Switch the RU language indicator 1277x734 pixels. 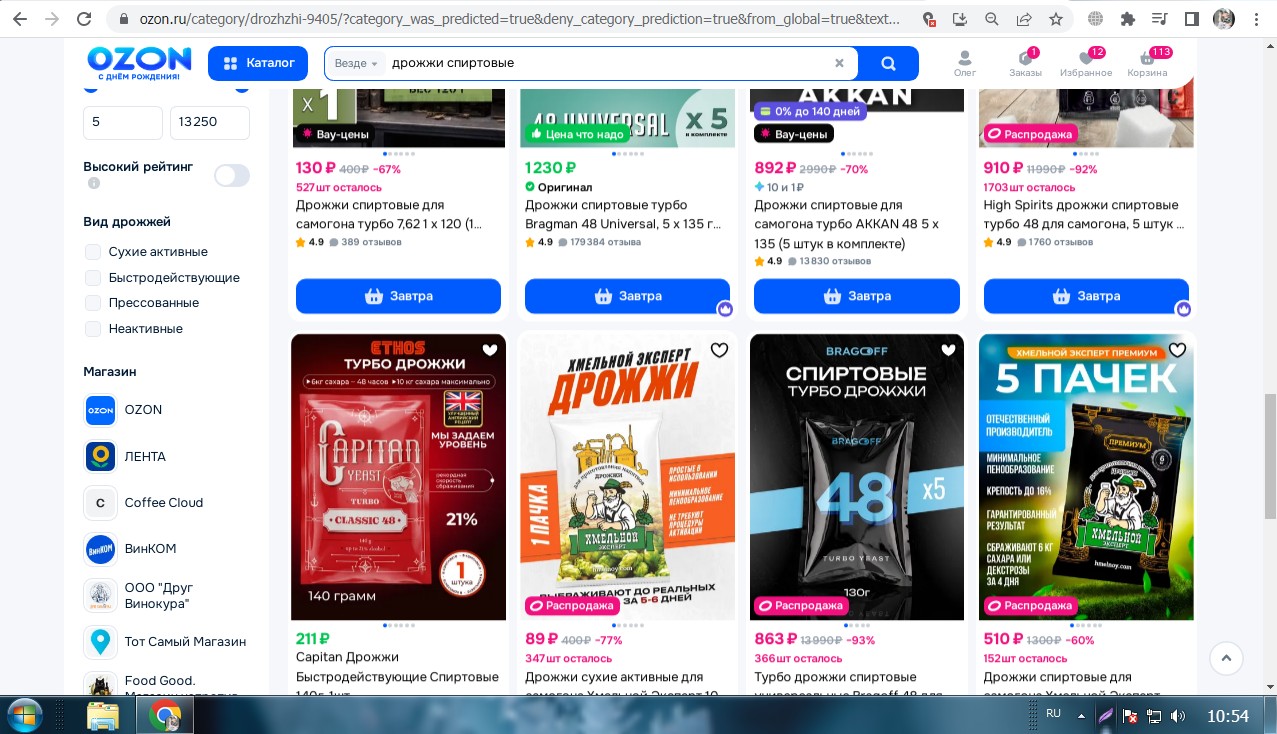click(1053, 714)
